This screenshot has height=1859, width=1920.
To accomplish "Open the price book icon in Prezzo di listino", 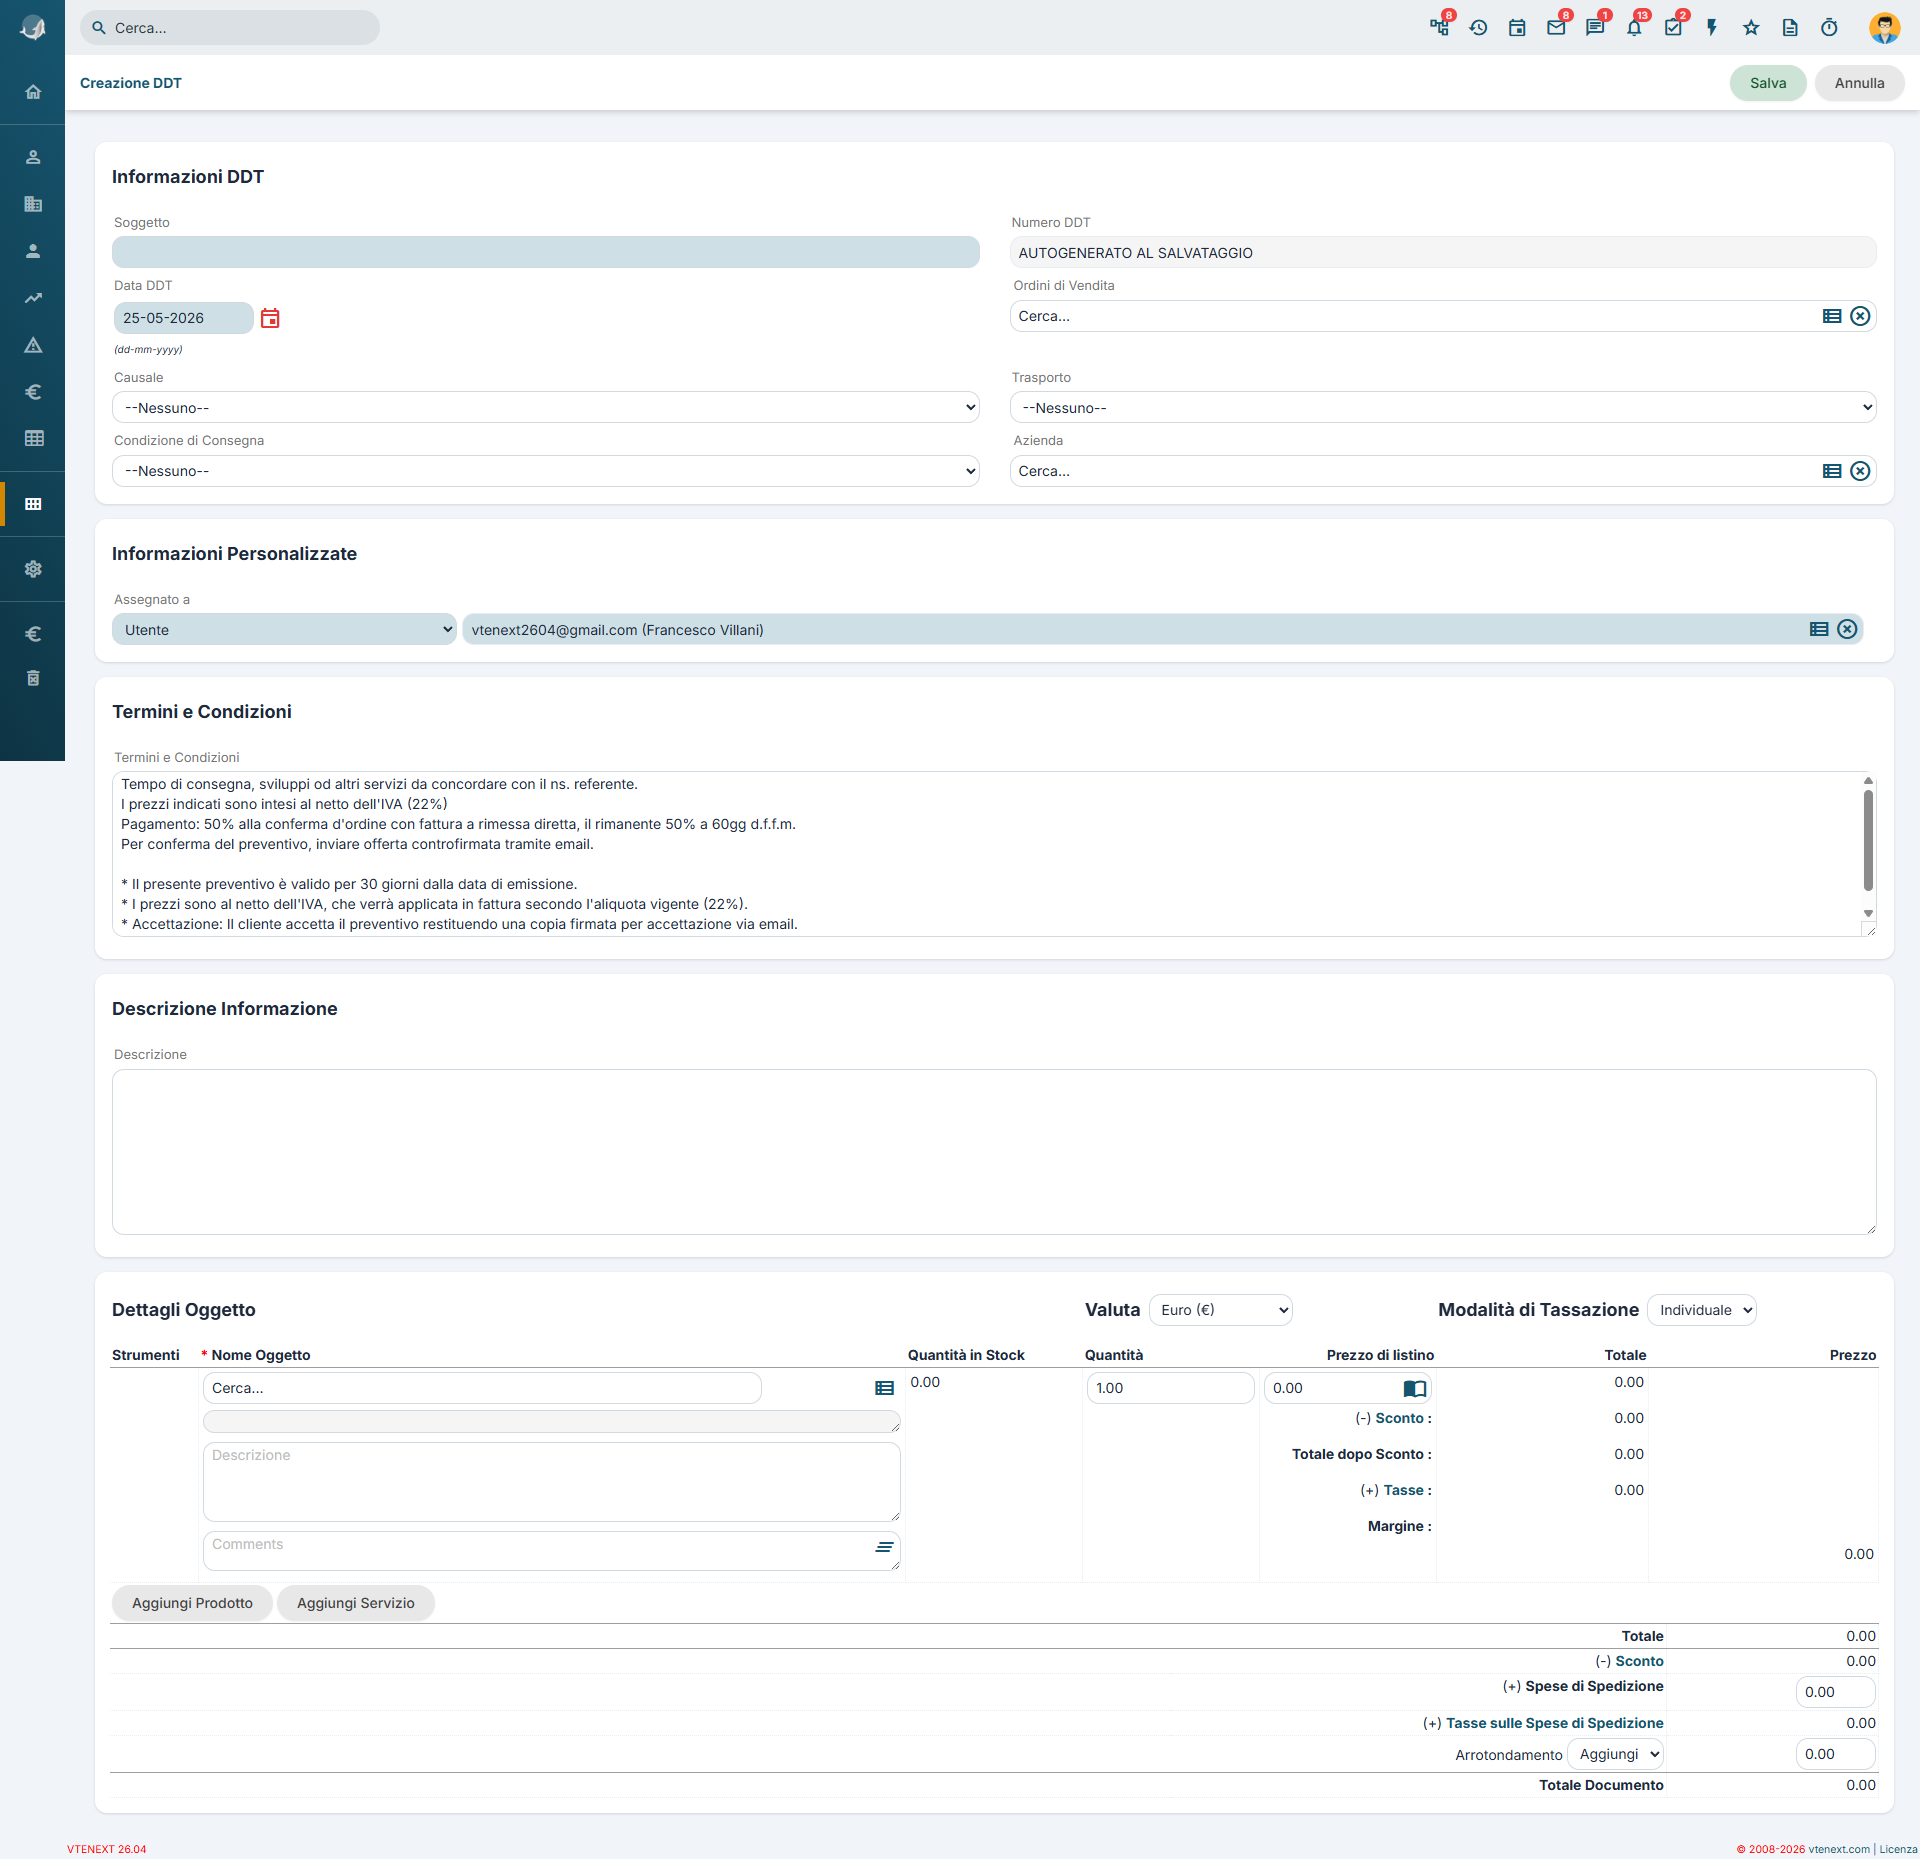I will click(x=1414, y=1388).
